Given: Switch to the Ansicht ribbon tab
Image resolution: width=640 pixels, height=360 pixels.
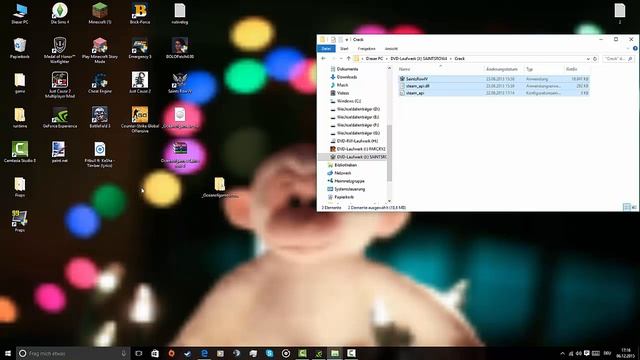Looking at the screenshot, I should (391, 49).
